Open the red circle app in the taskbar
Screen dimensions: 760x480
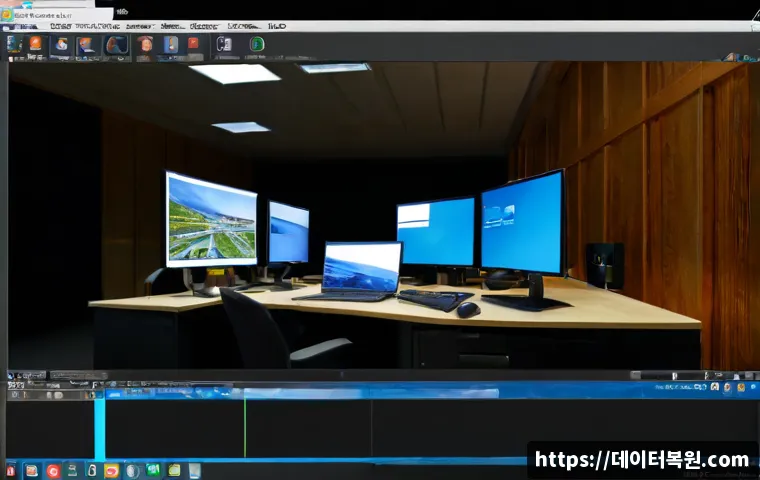tap(53, 470)
